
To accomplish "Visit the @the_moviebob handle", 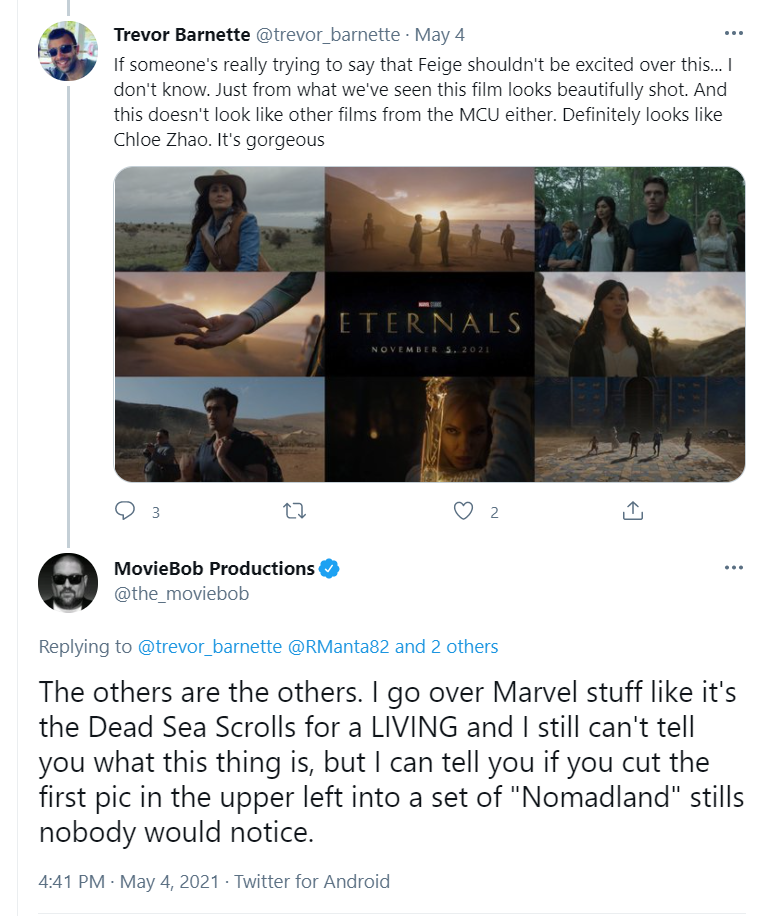I will click(181, 594).
